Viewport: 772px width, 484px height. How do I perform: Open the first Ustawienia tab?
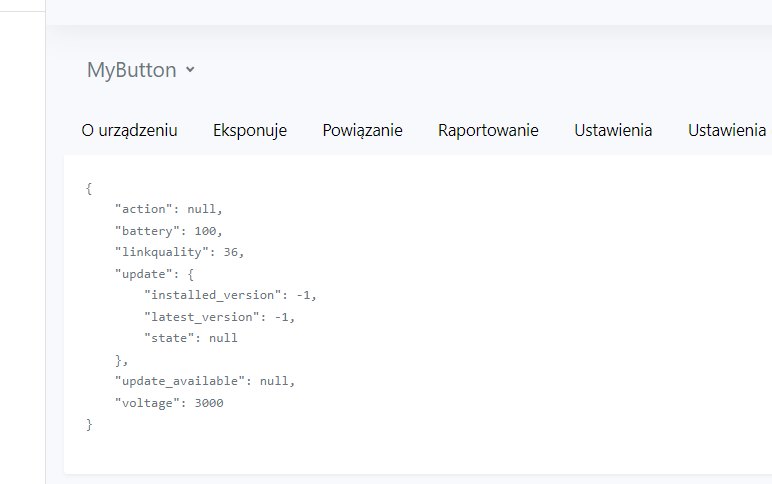point(613,130)
